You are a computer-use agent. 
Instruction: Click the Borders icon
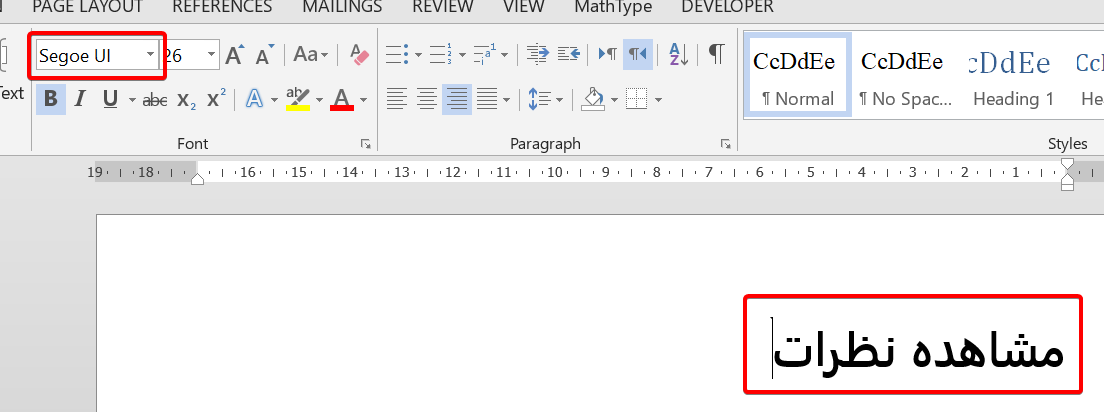636,99
